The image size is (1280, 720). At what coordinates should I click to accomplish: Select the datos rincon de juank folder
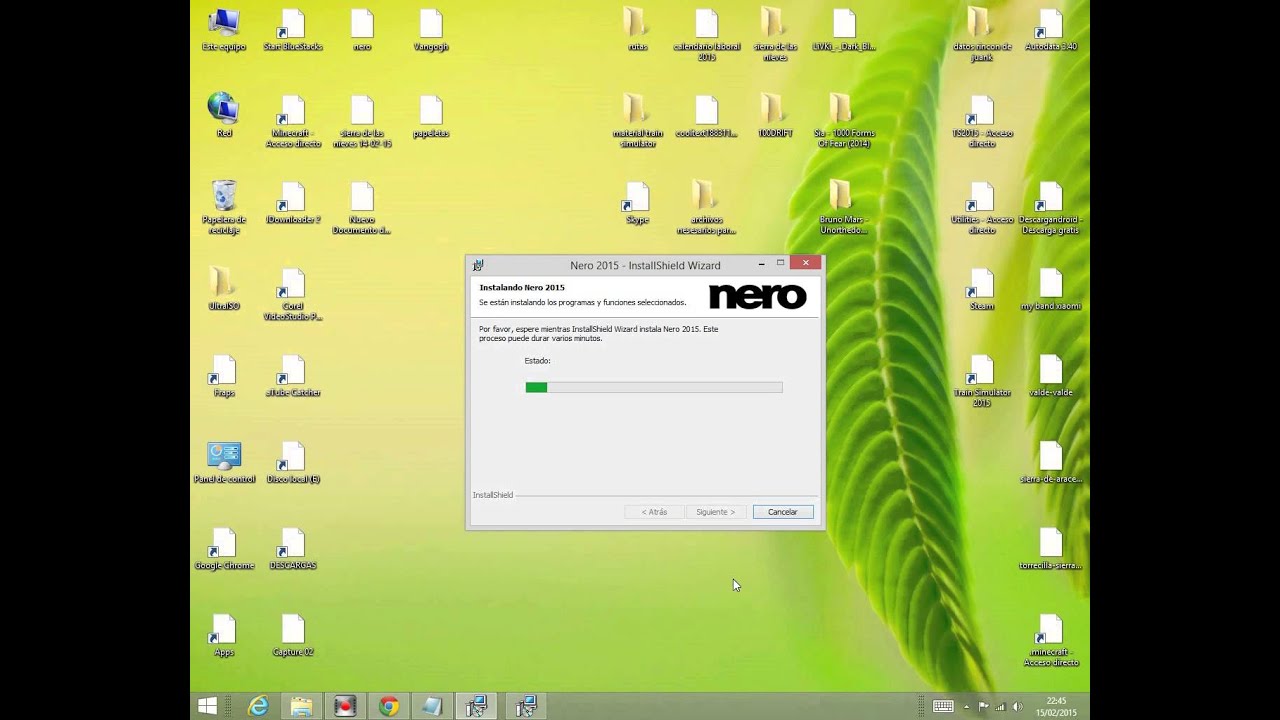pyautogui.click(x=982, y=36)
